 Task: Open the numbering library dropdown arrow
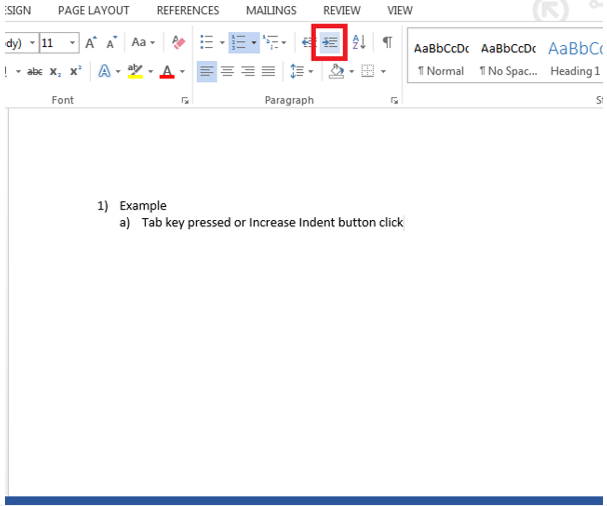point(254,43)
